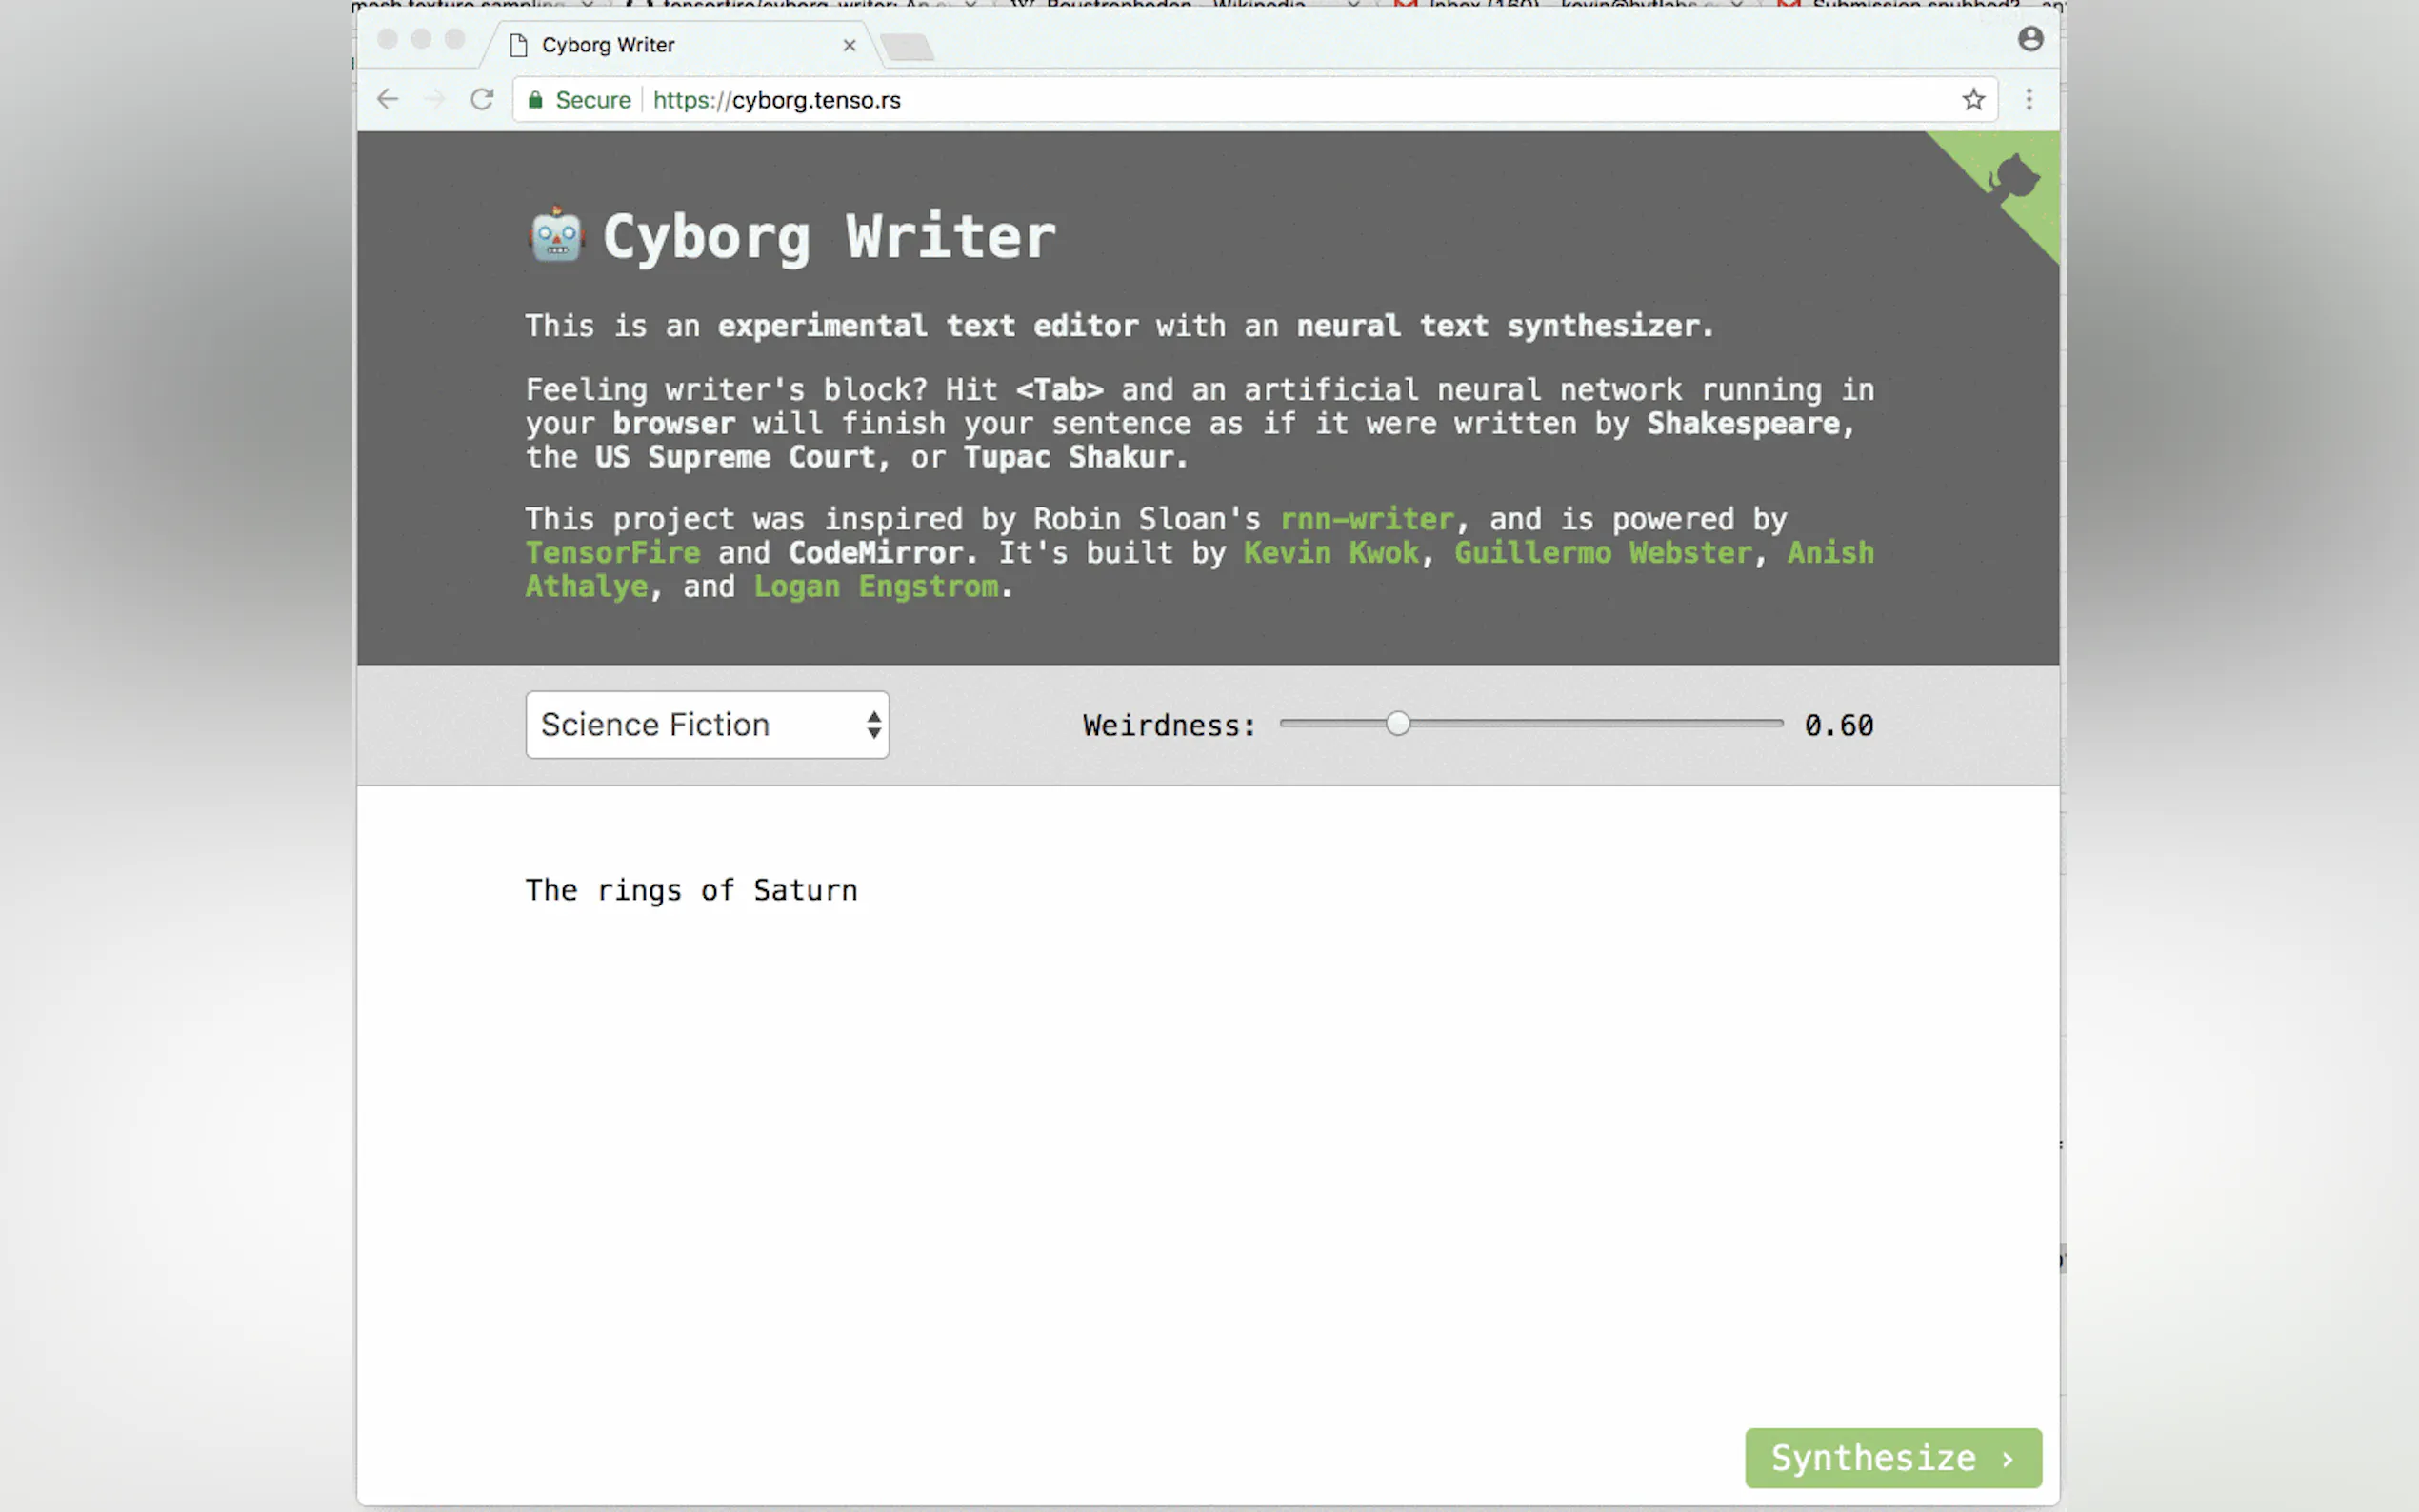Reload the page with the refresh icon
Image resolution: width=2419 pixels, height=1512 pixels.
click(482, 100)
